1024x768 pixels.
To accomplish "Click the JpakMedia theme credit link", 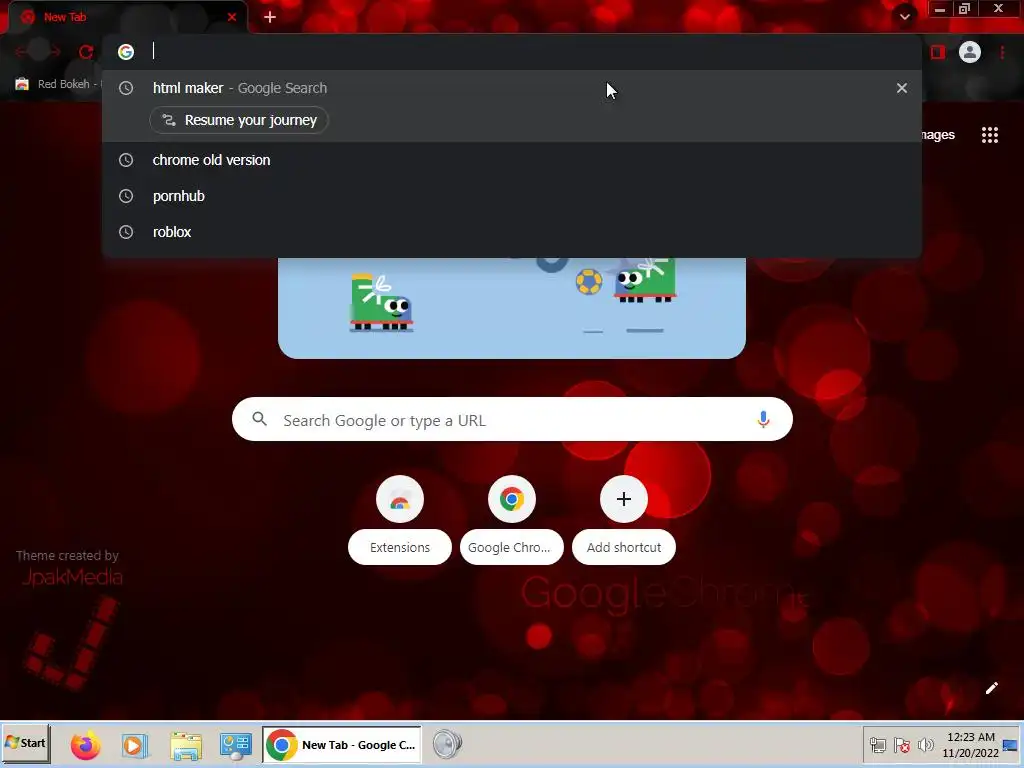I will click(x=72, y=577).
